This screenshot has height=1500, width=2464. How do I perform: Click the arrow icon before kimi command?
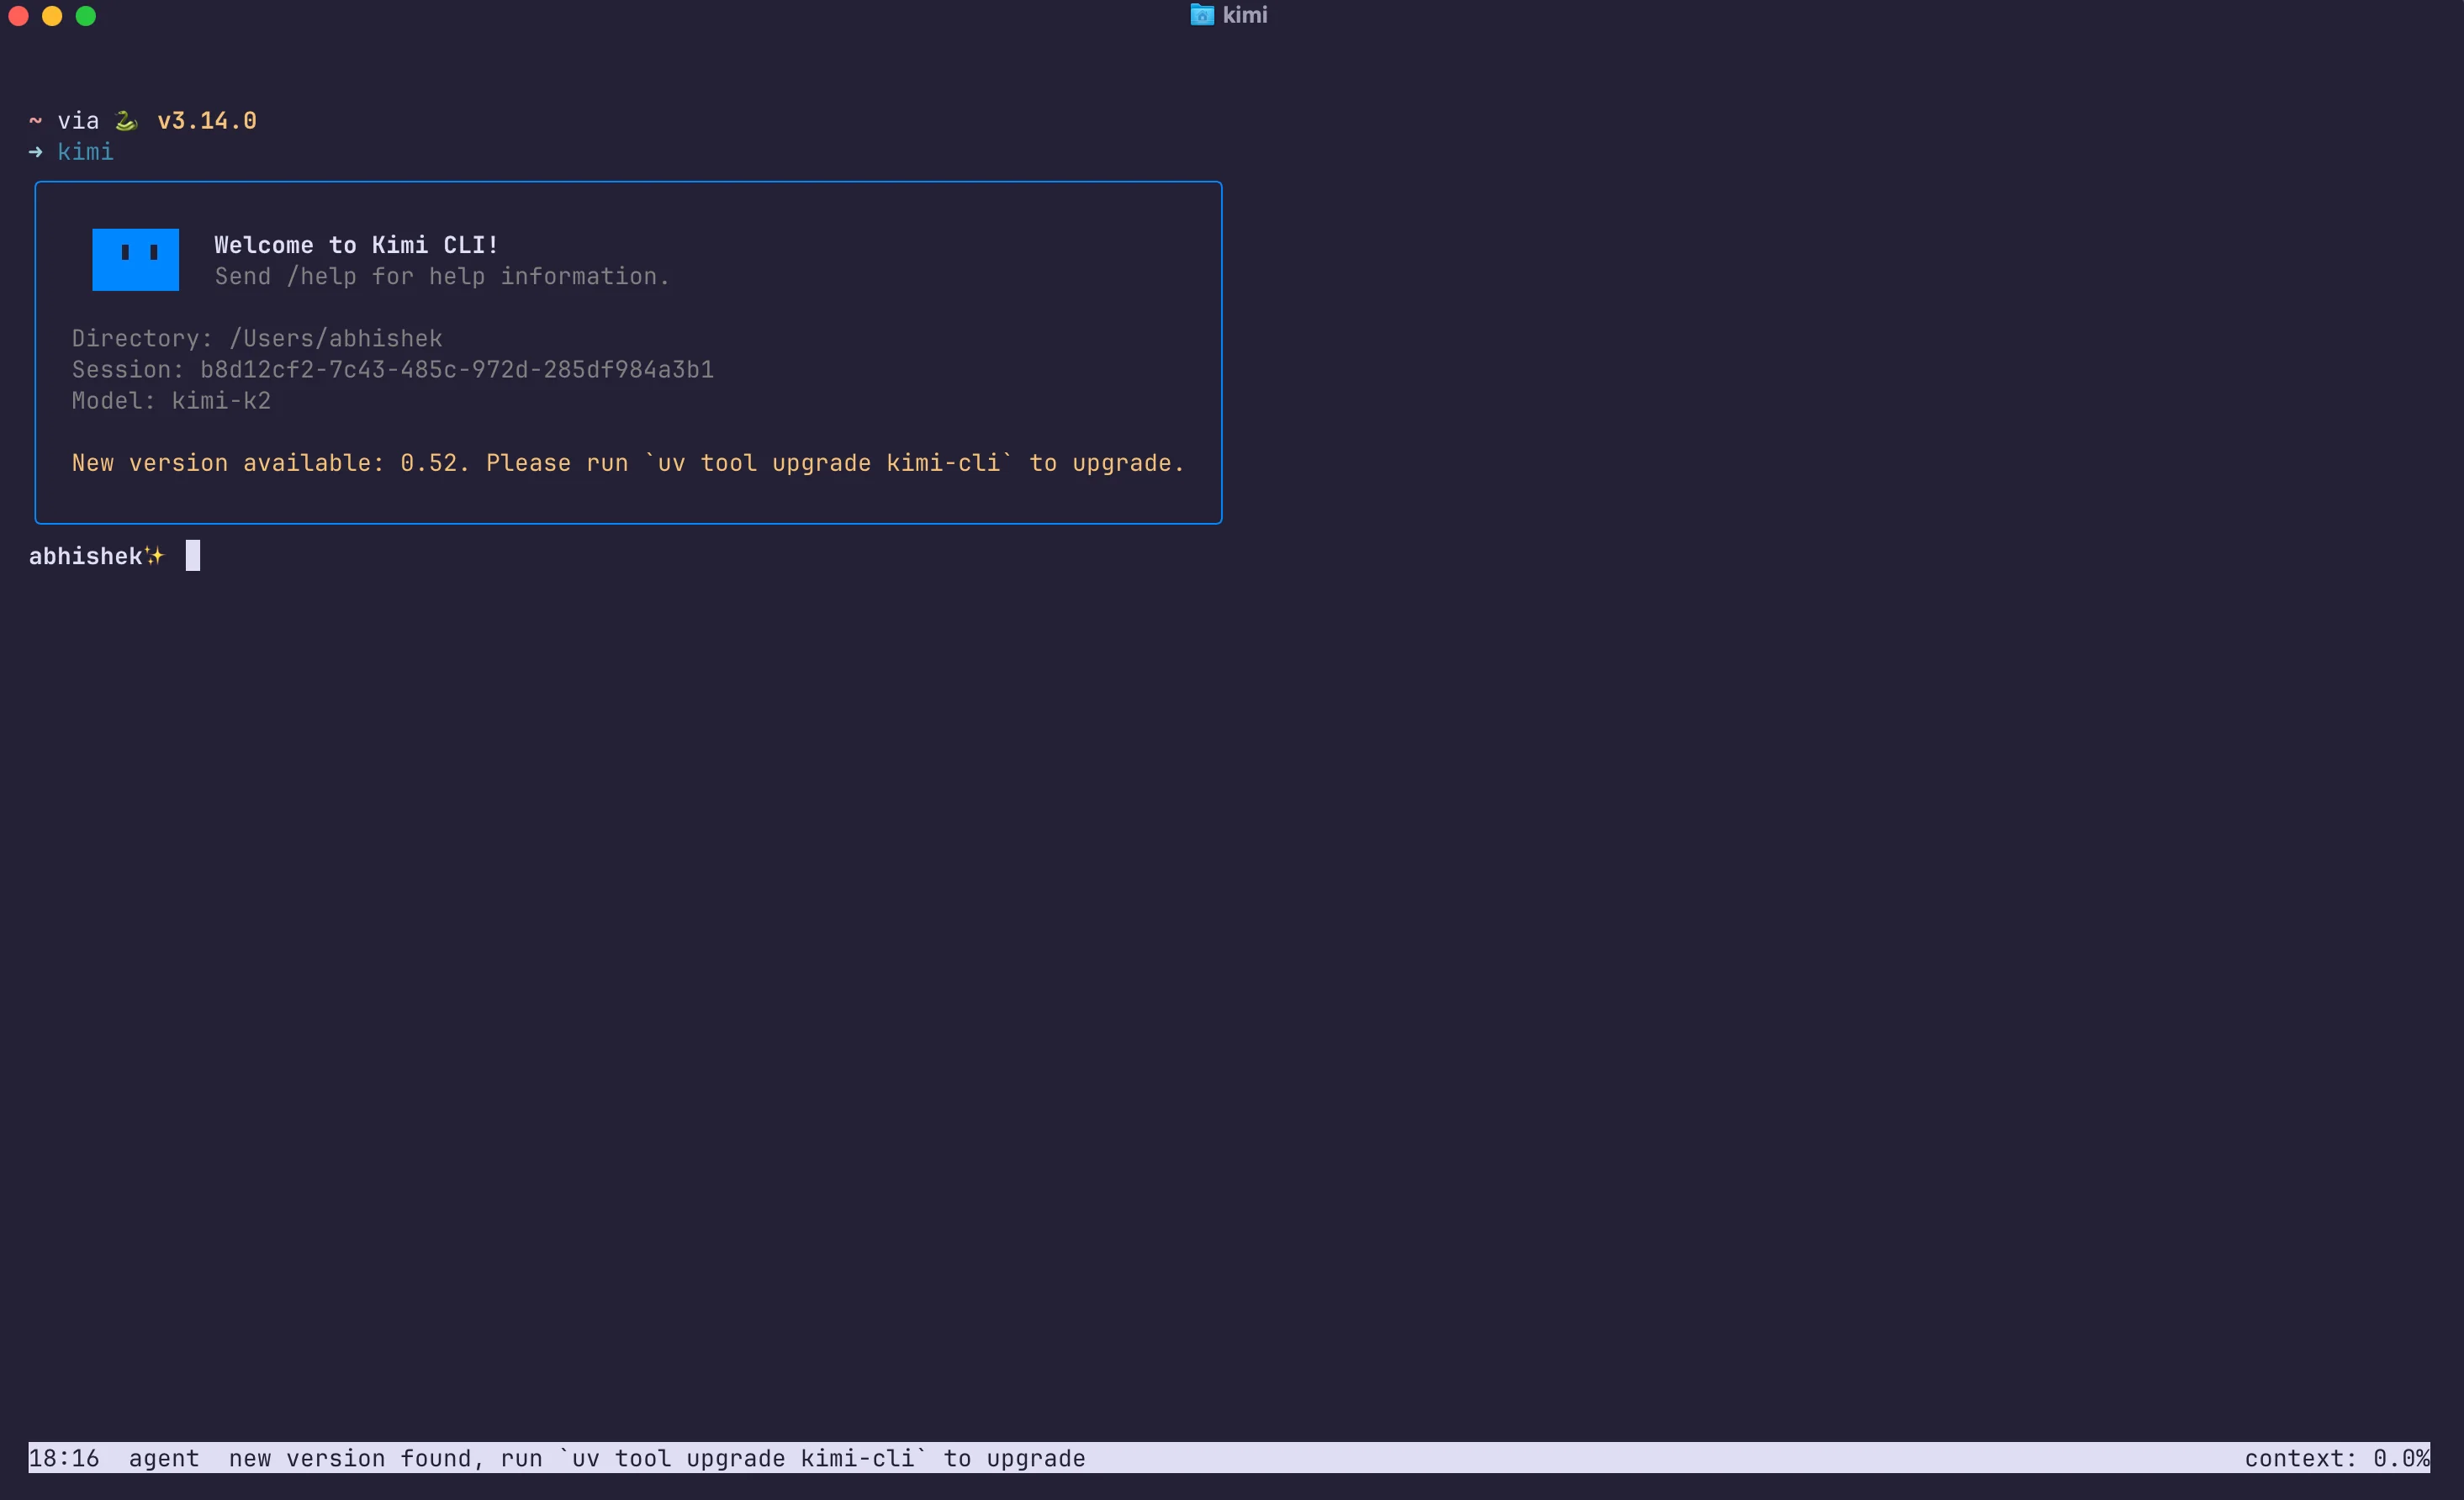pos(36,152)
